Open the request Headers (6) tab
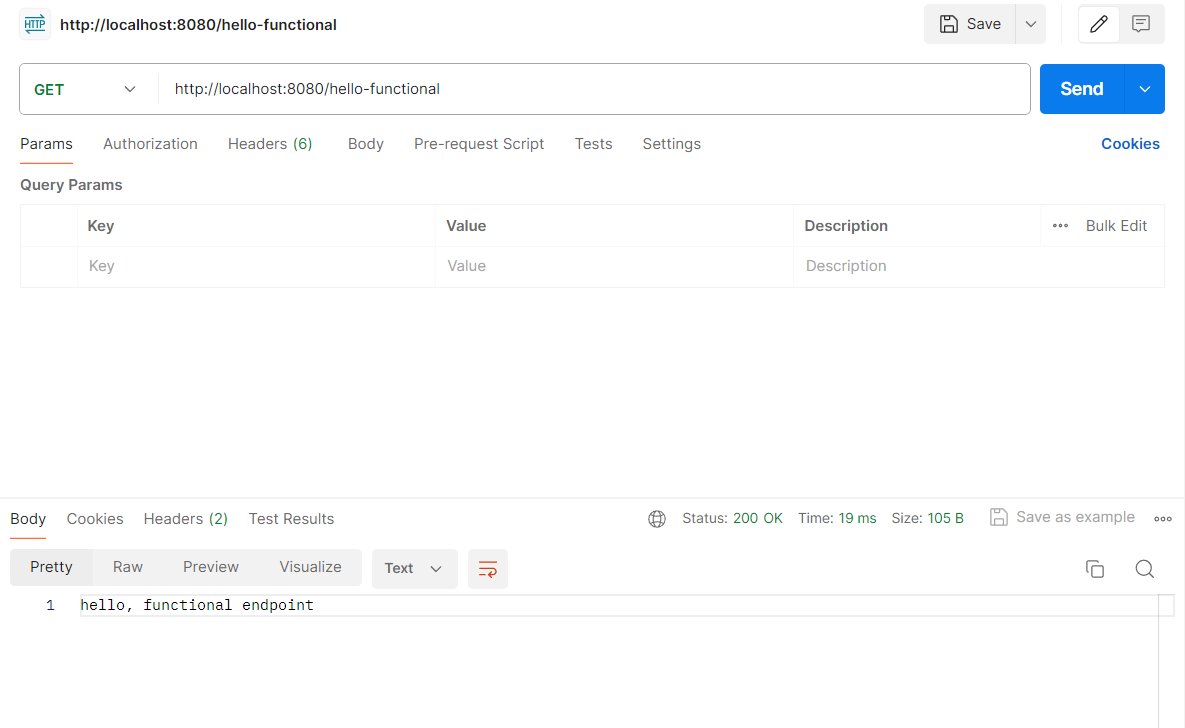 [270, 144]
